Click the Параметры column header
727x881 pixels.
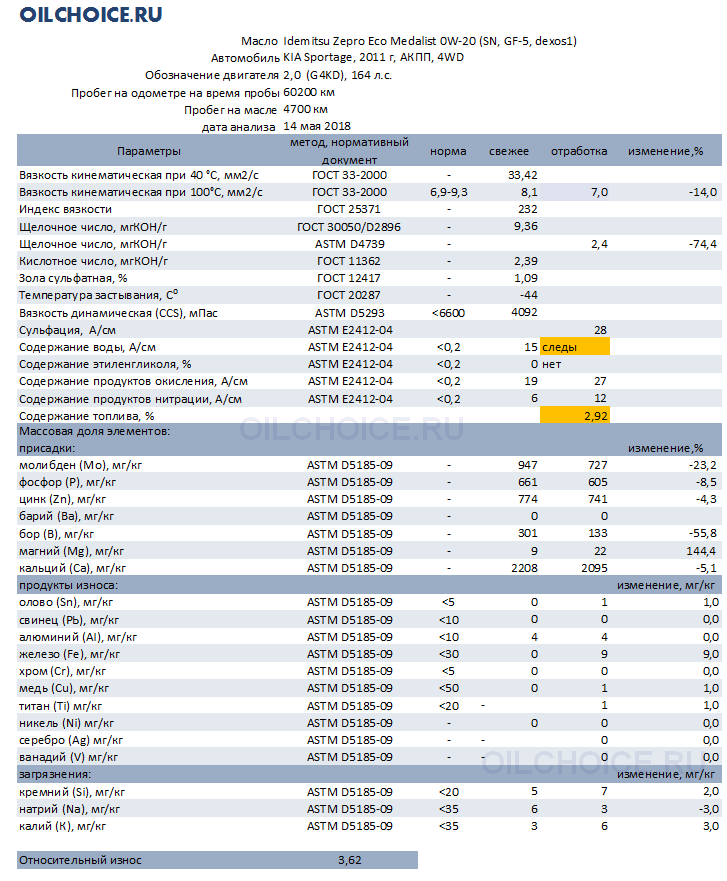pos(149,151)
